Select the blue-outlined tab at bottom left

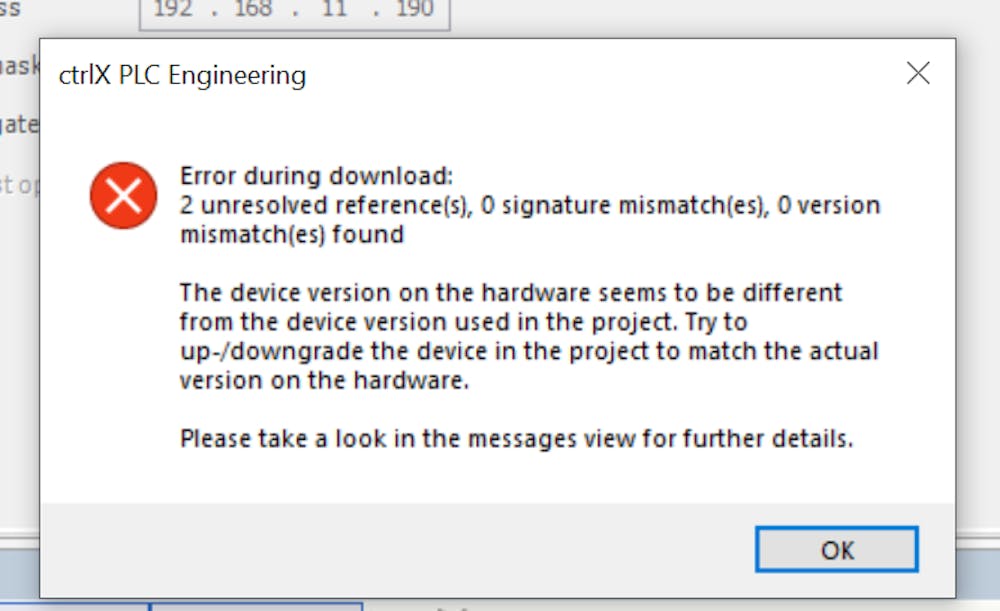click(255, 605)
